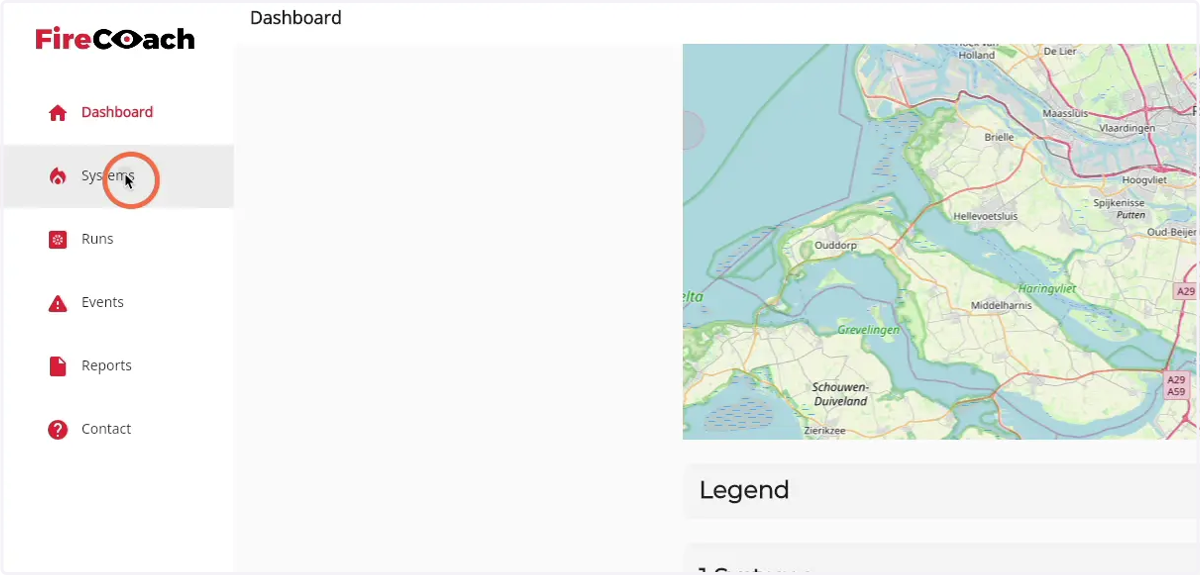
Task: Click the gray circle at map edge
Action: point(693,131)
